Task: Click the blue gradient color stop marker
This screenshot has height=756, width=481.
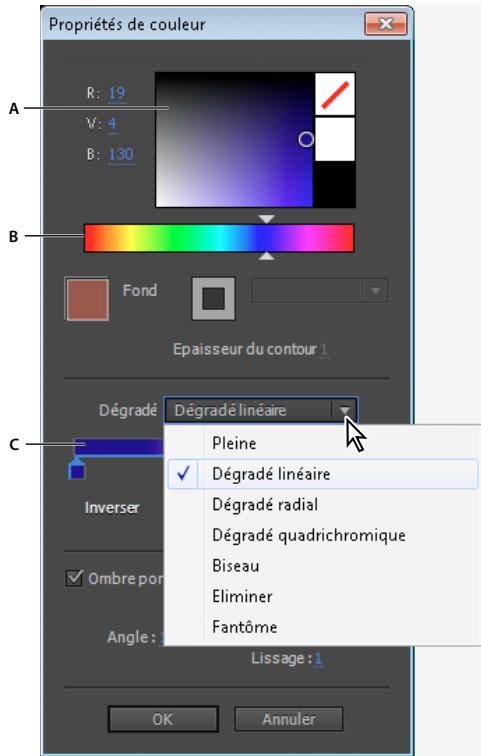Action: [x=77, y=470]
